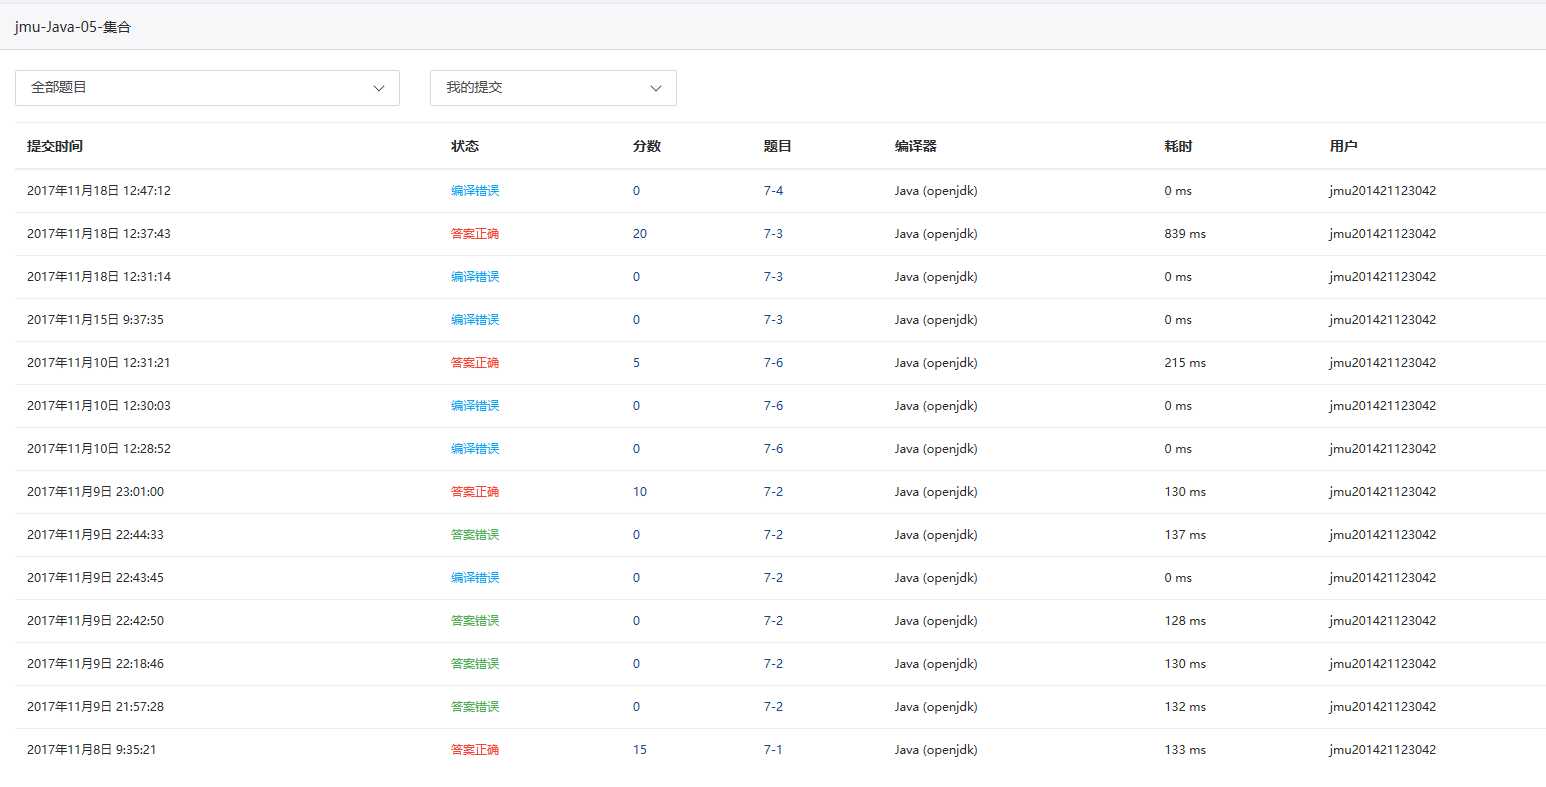Click chevron arrow of 全部题目 dropdown

pos(379,88)
